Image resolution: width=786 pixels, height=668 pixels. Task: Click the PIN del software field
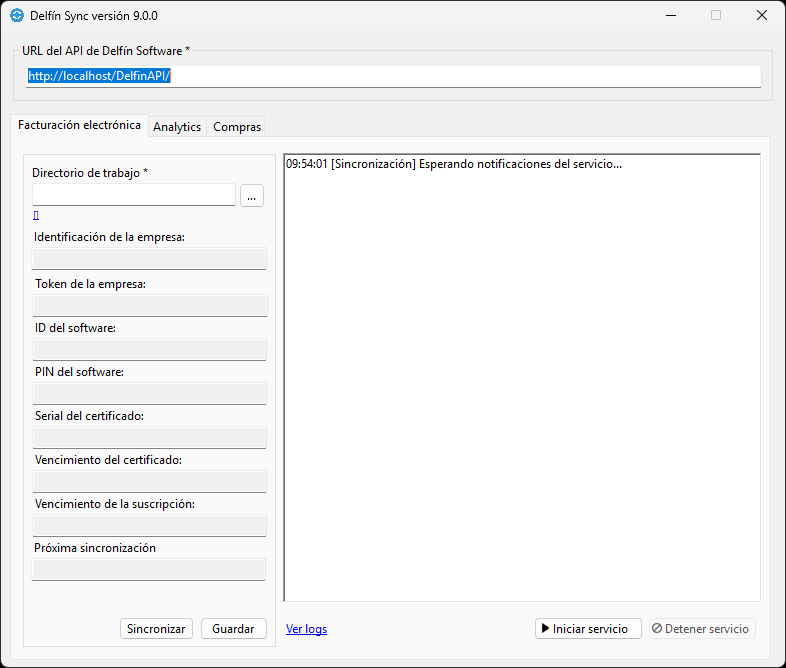coord(149,393)
